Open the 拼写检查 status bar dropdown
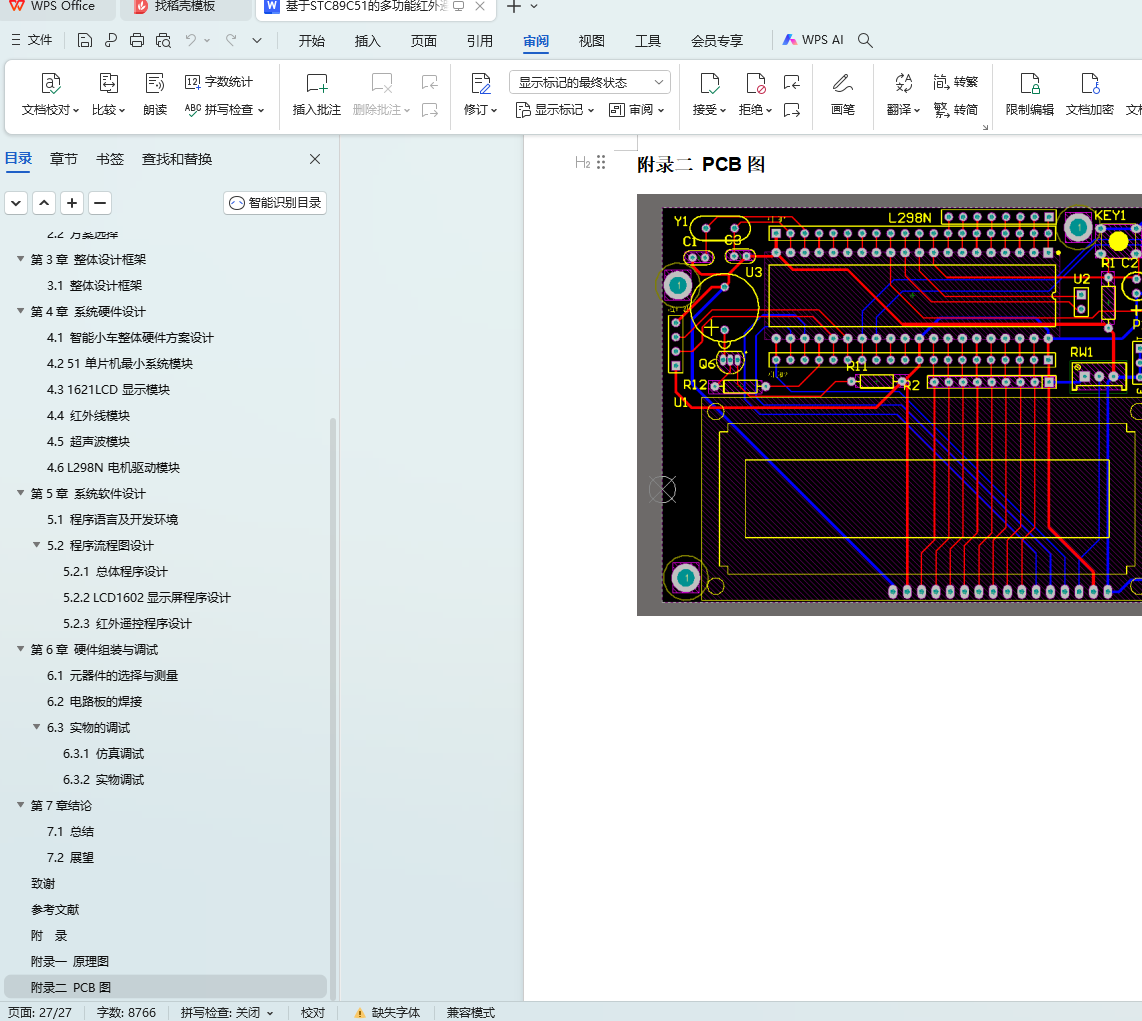 227,1013
